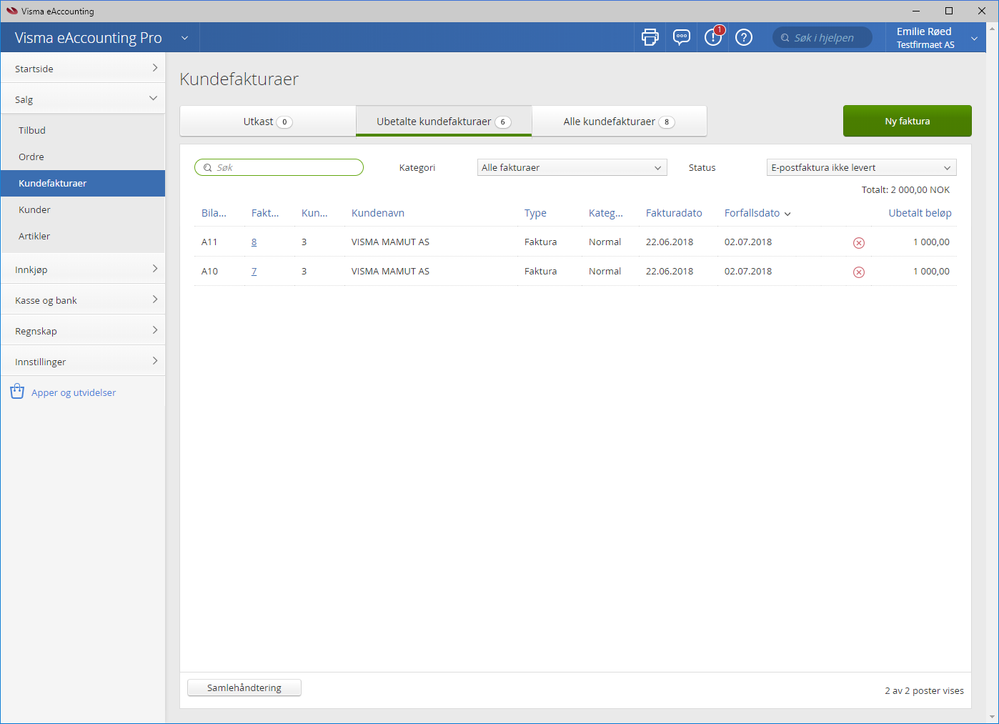Click the printer icon in header
This screenshot has width=999, height=724.
pos(650,38)
